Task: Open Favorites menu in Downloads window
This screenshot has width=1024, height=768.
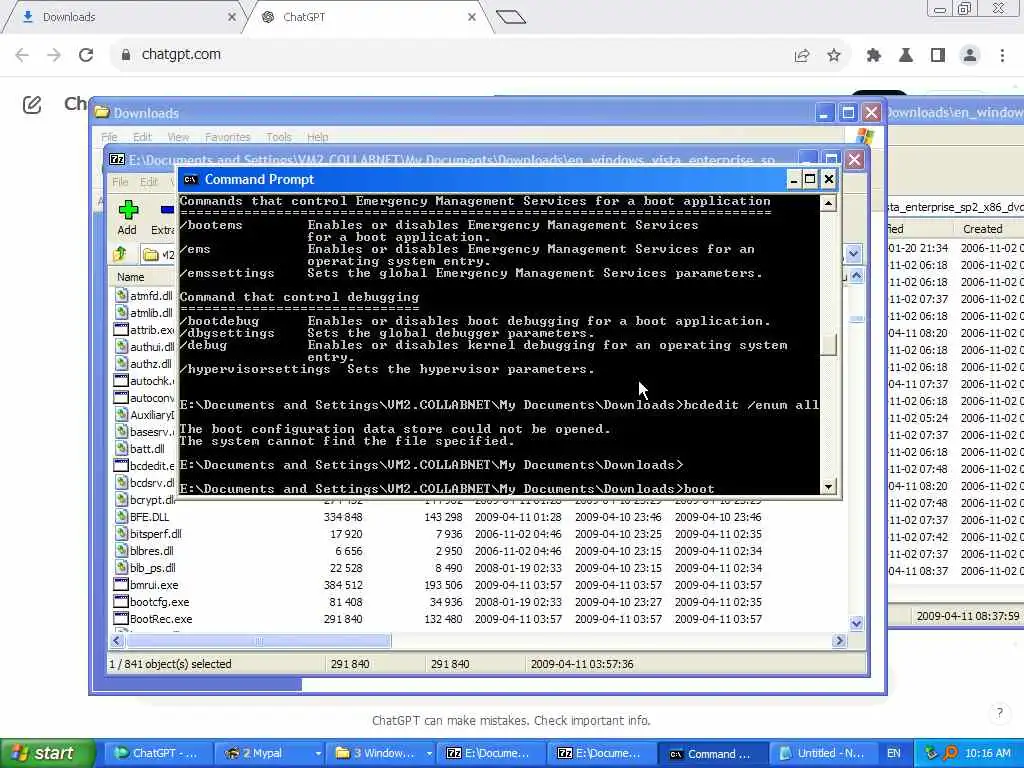Action: (227, 137)
